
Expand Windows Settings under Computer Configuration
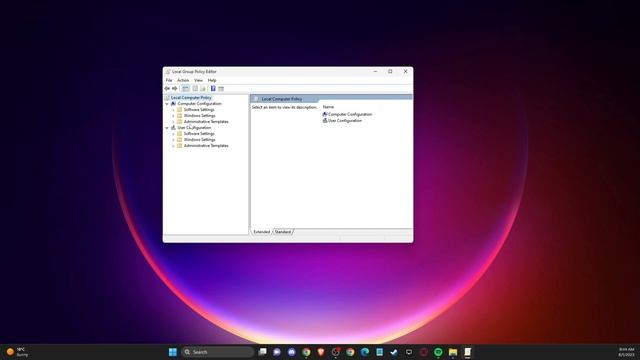coord(173,116)
